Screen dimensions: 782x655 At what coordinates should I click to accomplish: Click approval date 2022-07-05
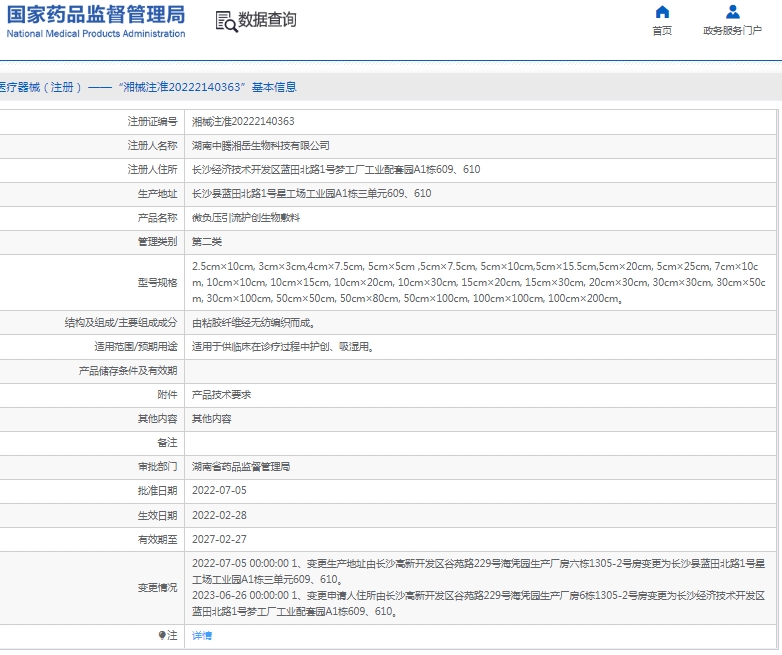(x=219, y=490)
